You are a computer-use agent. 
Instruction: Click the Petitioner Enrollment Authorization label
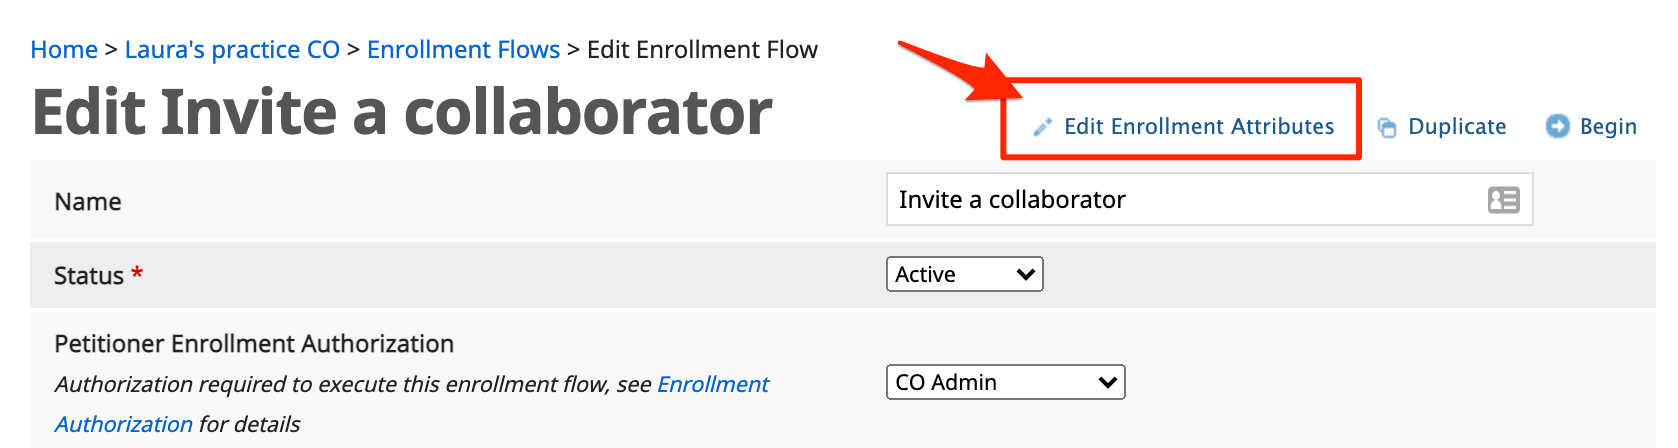tap(254, 343)
